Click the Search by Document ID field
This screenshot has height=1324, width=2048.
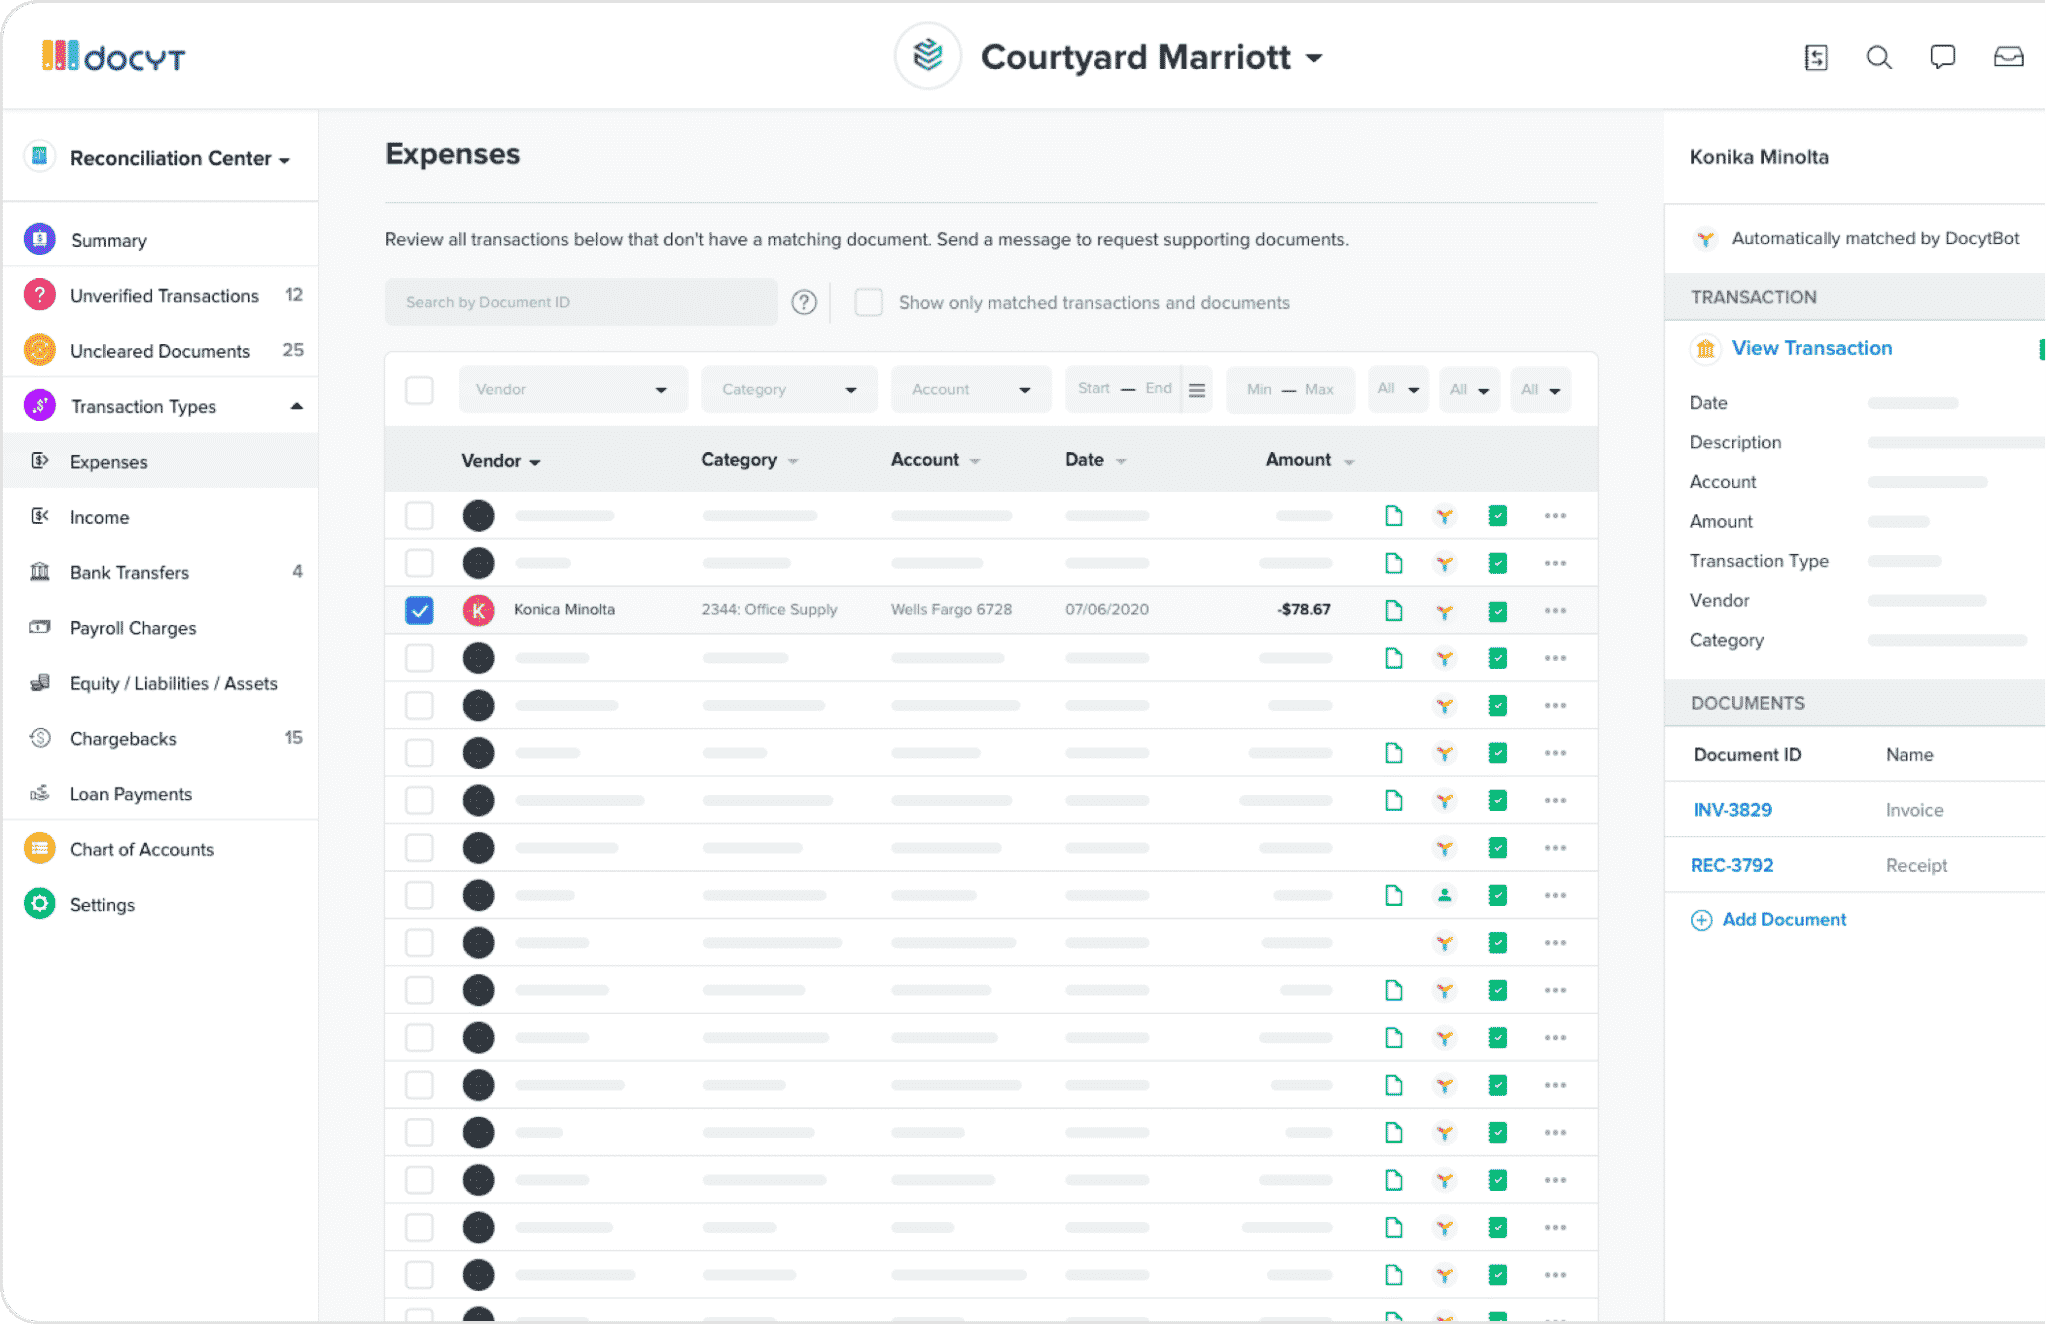pyautogui.click(x=581, y=302)
